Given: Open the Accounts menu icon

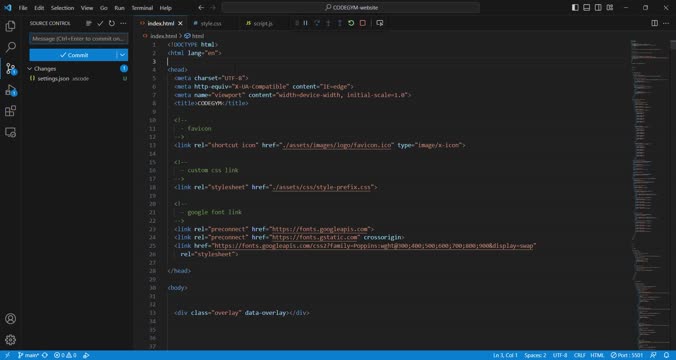Looking at the screenshot, I should pyautogui.click(x=10, y=319).
